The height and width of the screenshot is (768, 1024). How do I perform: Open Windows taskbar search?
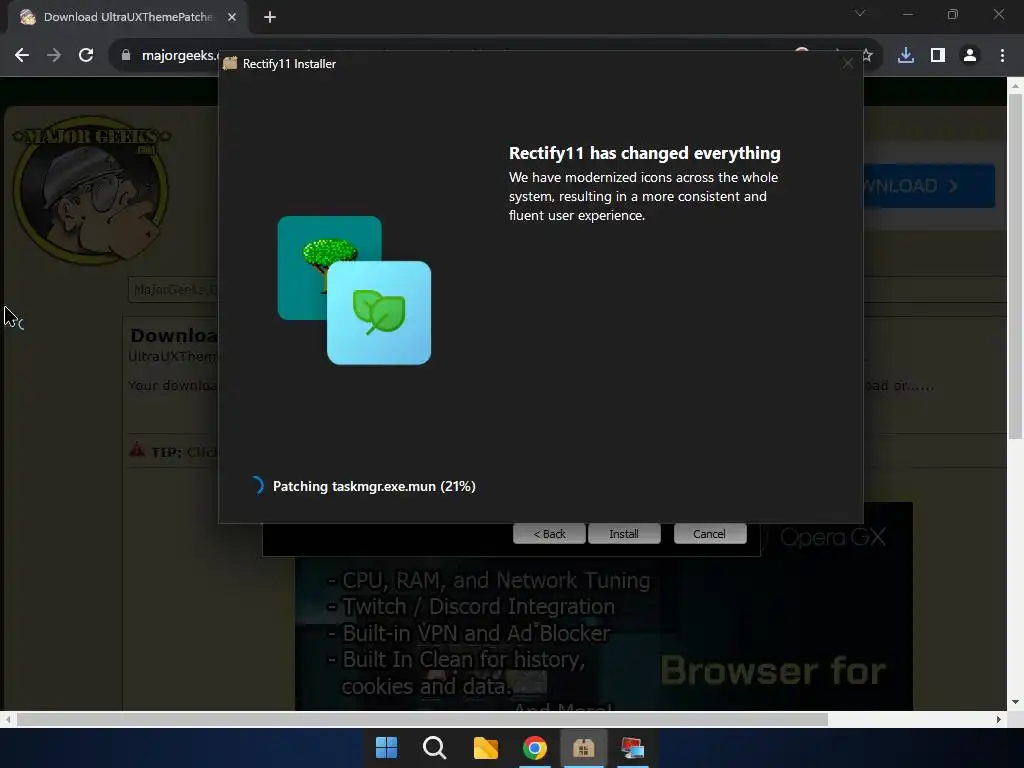tap(435, 748)
